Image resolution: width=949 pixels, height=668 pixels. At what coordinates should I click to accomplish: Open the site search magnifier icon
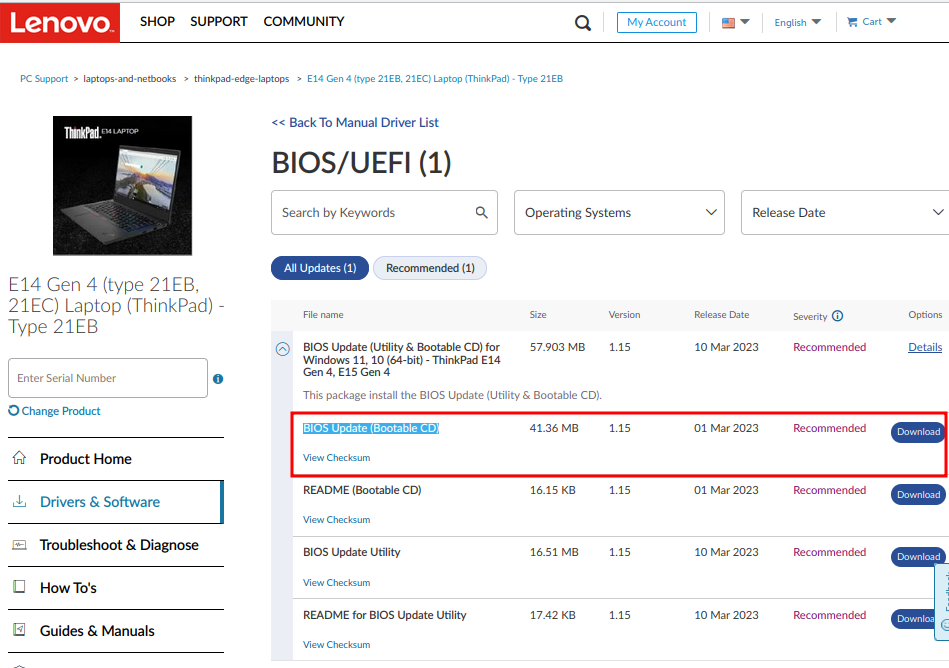click(x=582, y=23)
